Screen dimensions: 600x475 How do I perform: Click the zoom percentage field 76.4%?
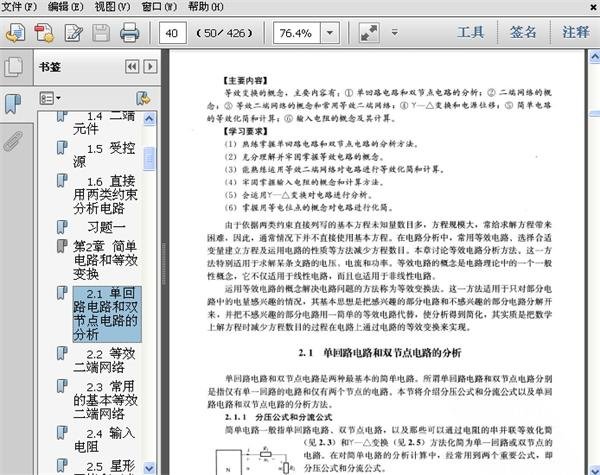click(296, 33)
